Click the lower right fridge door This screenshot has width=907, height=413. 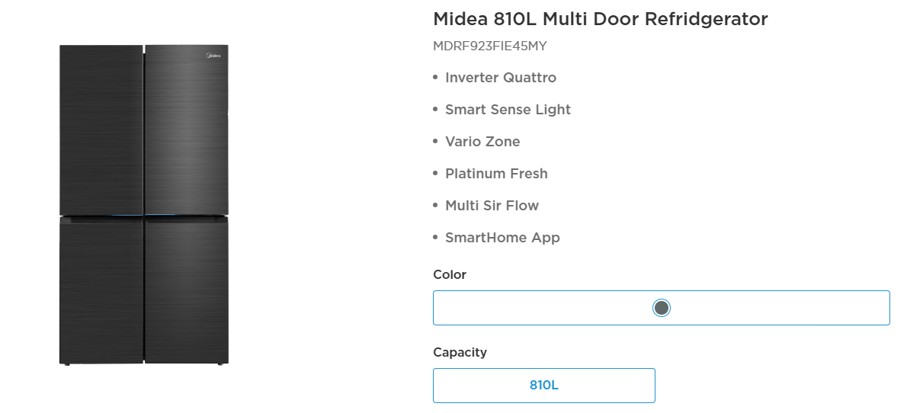click(x=187, y=290)
